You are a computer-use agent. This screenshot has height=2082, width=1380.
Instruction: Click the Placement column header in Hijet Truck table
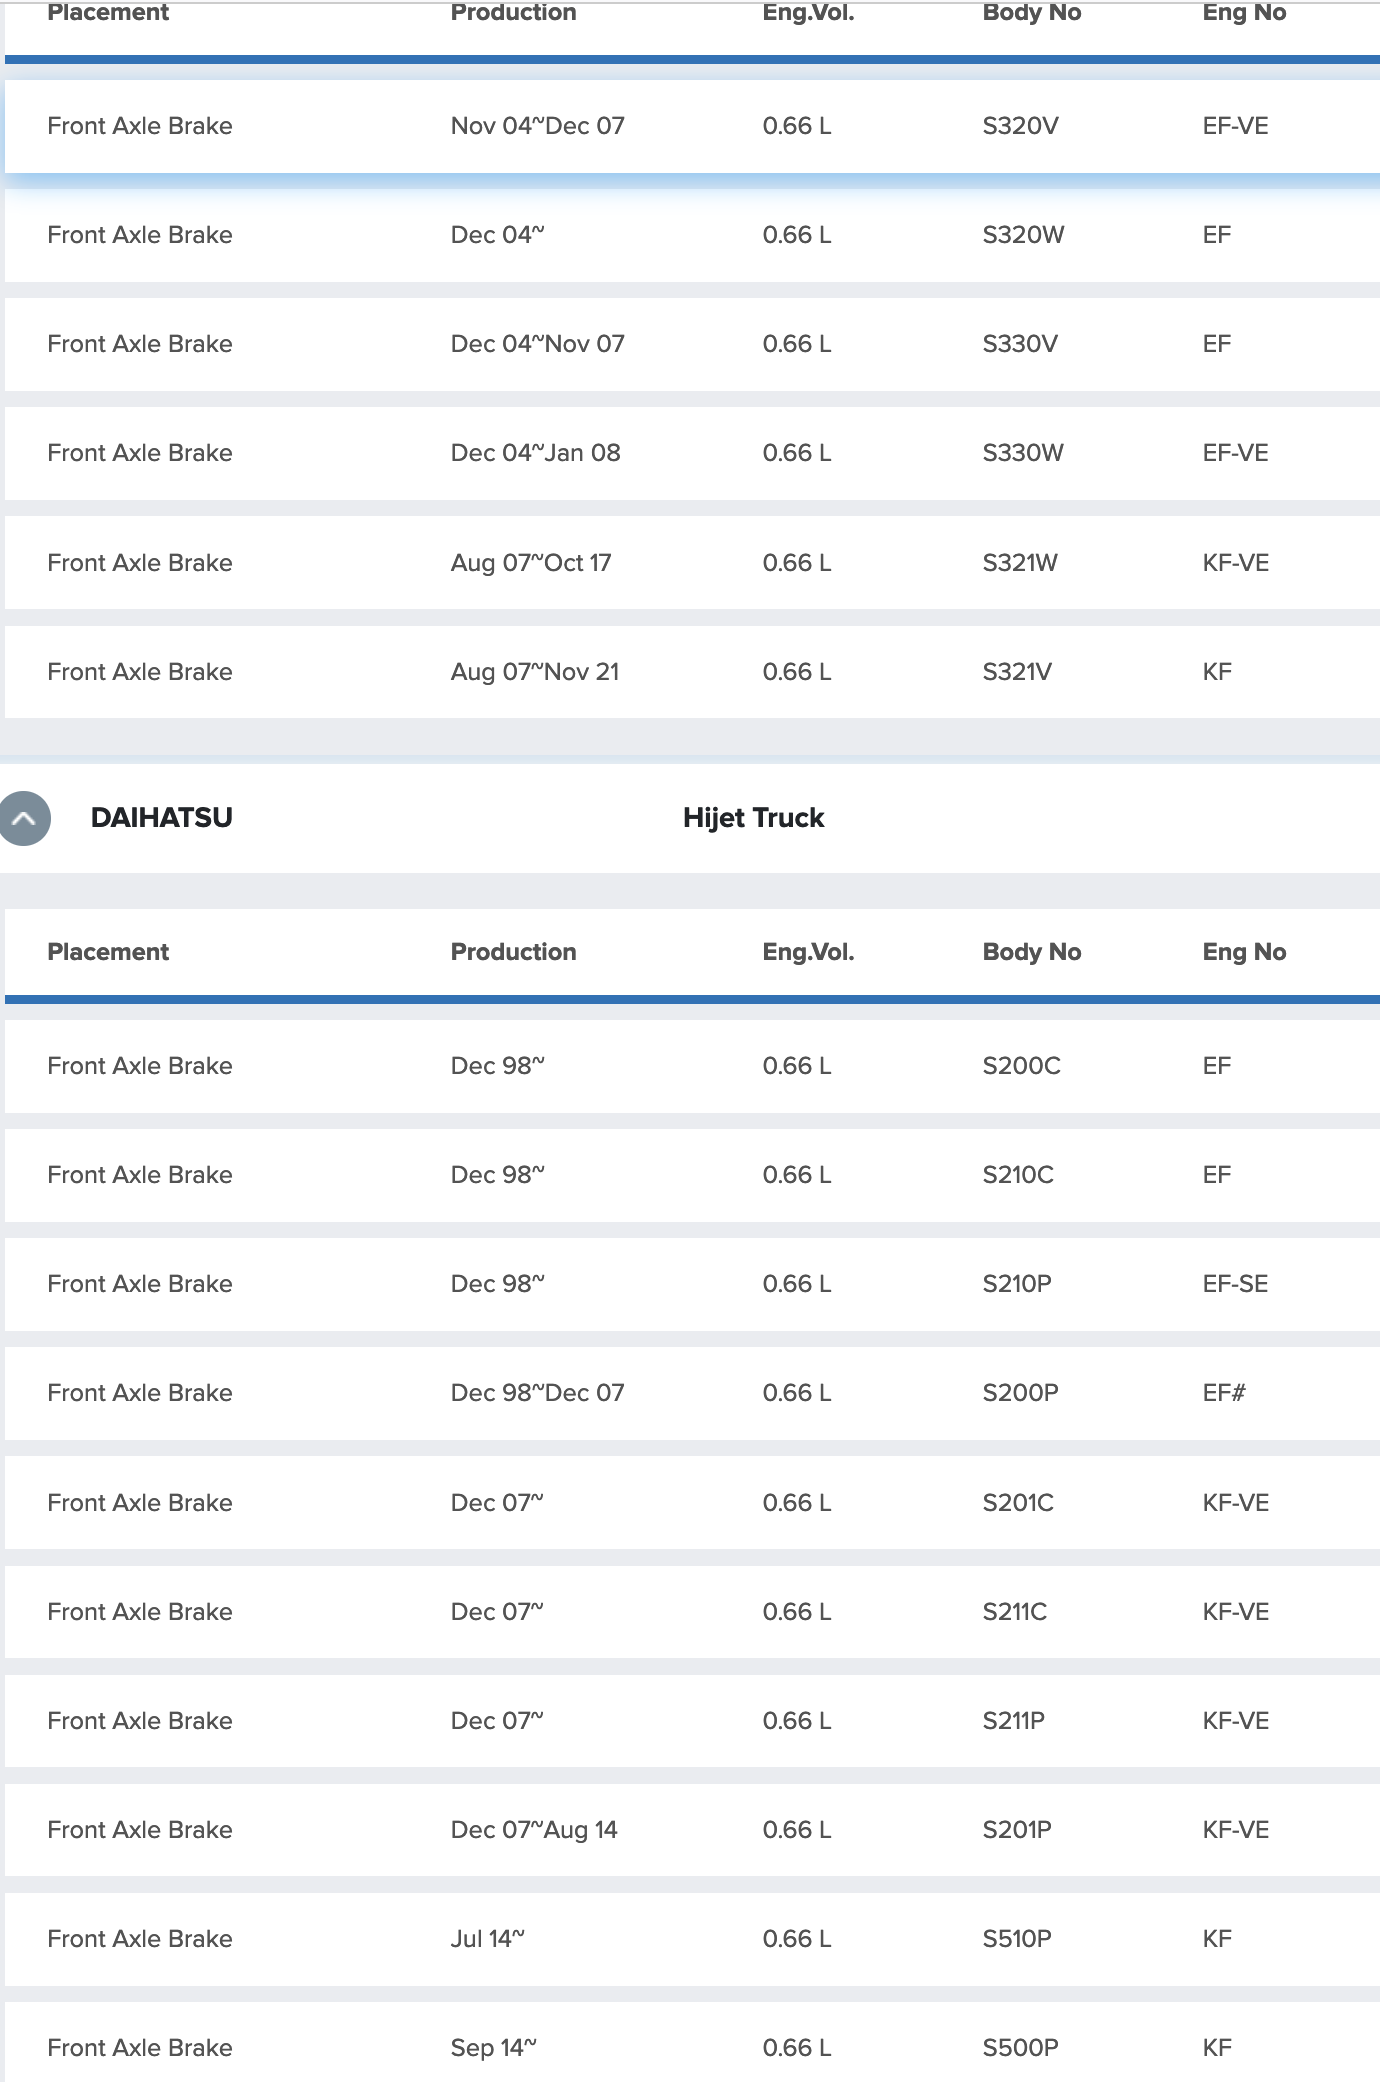(x=108, y=952)
